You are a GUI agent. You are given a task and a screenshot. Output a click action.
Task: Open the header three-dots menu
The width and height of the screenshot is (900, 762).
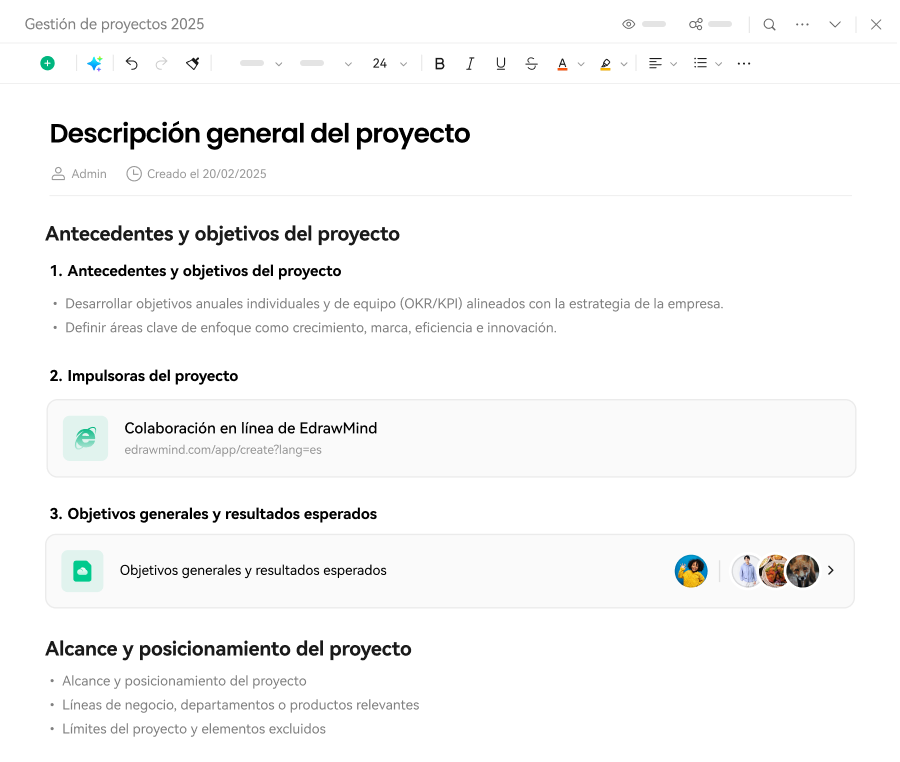802,24
